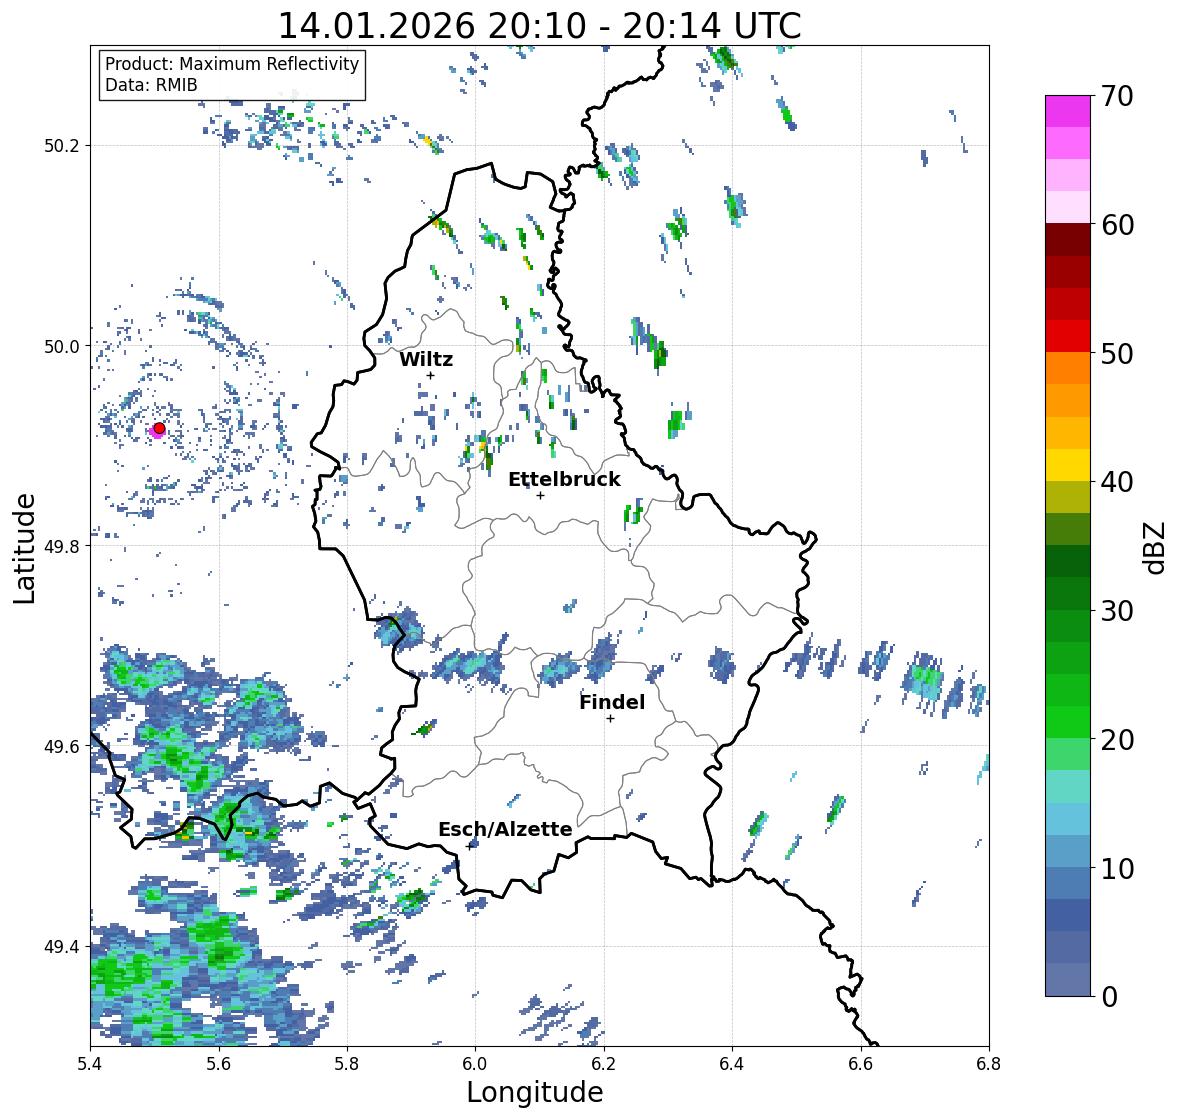Click the latitude tick label 49.4
The image size is (1179, 1117).
coord(62,947)
